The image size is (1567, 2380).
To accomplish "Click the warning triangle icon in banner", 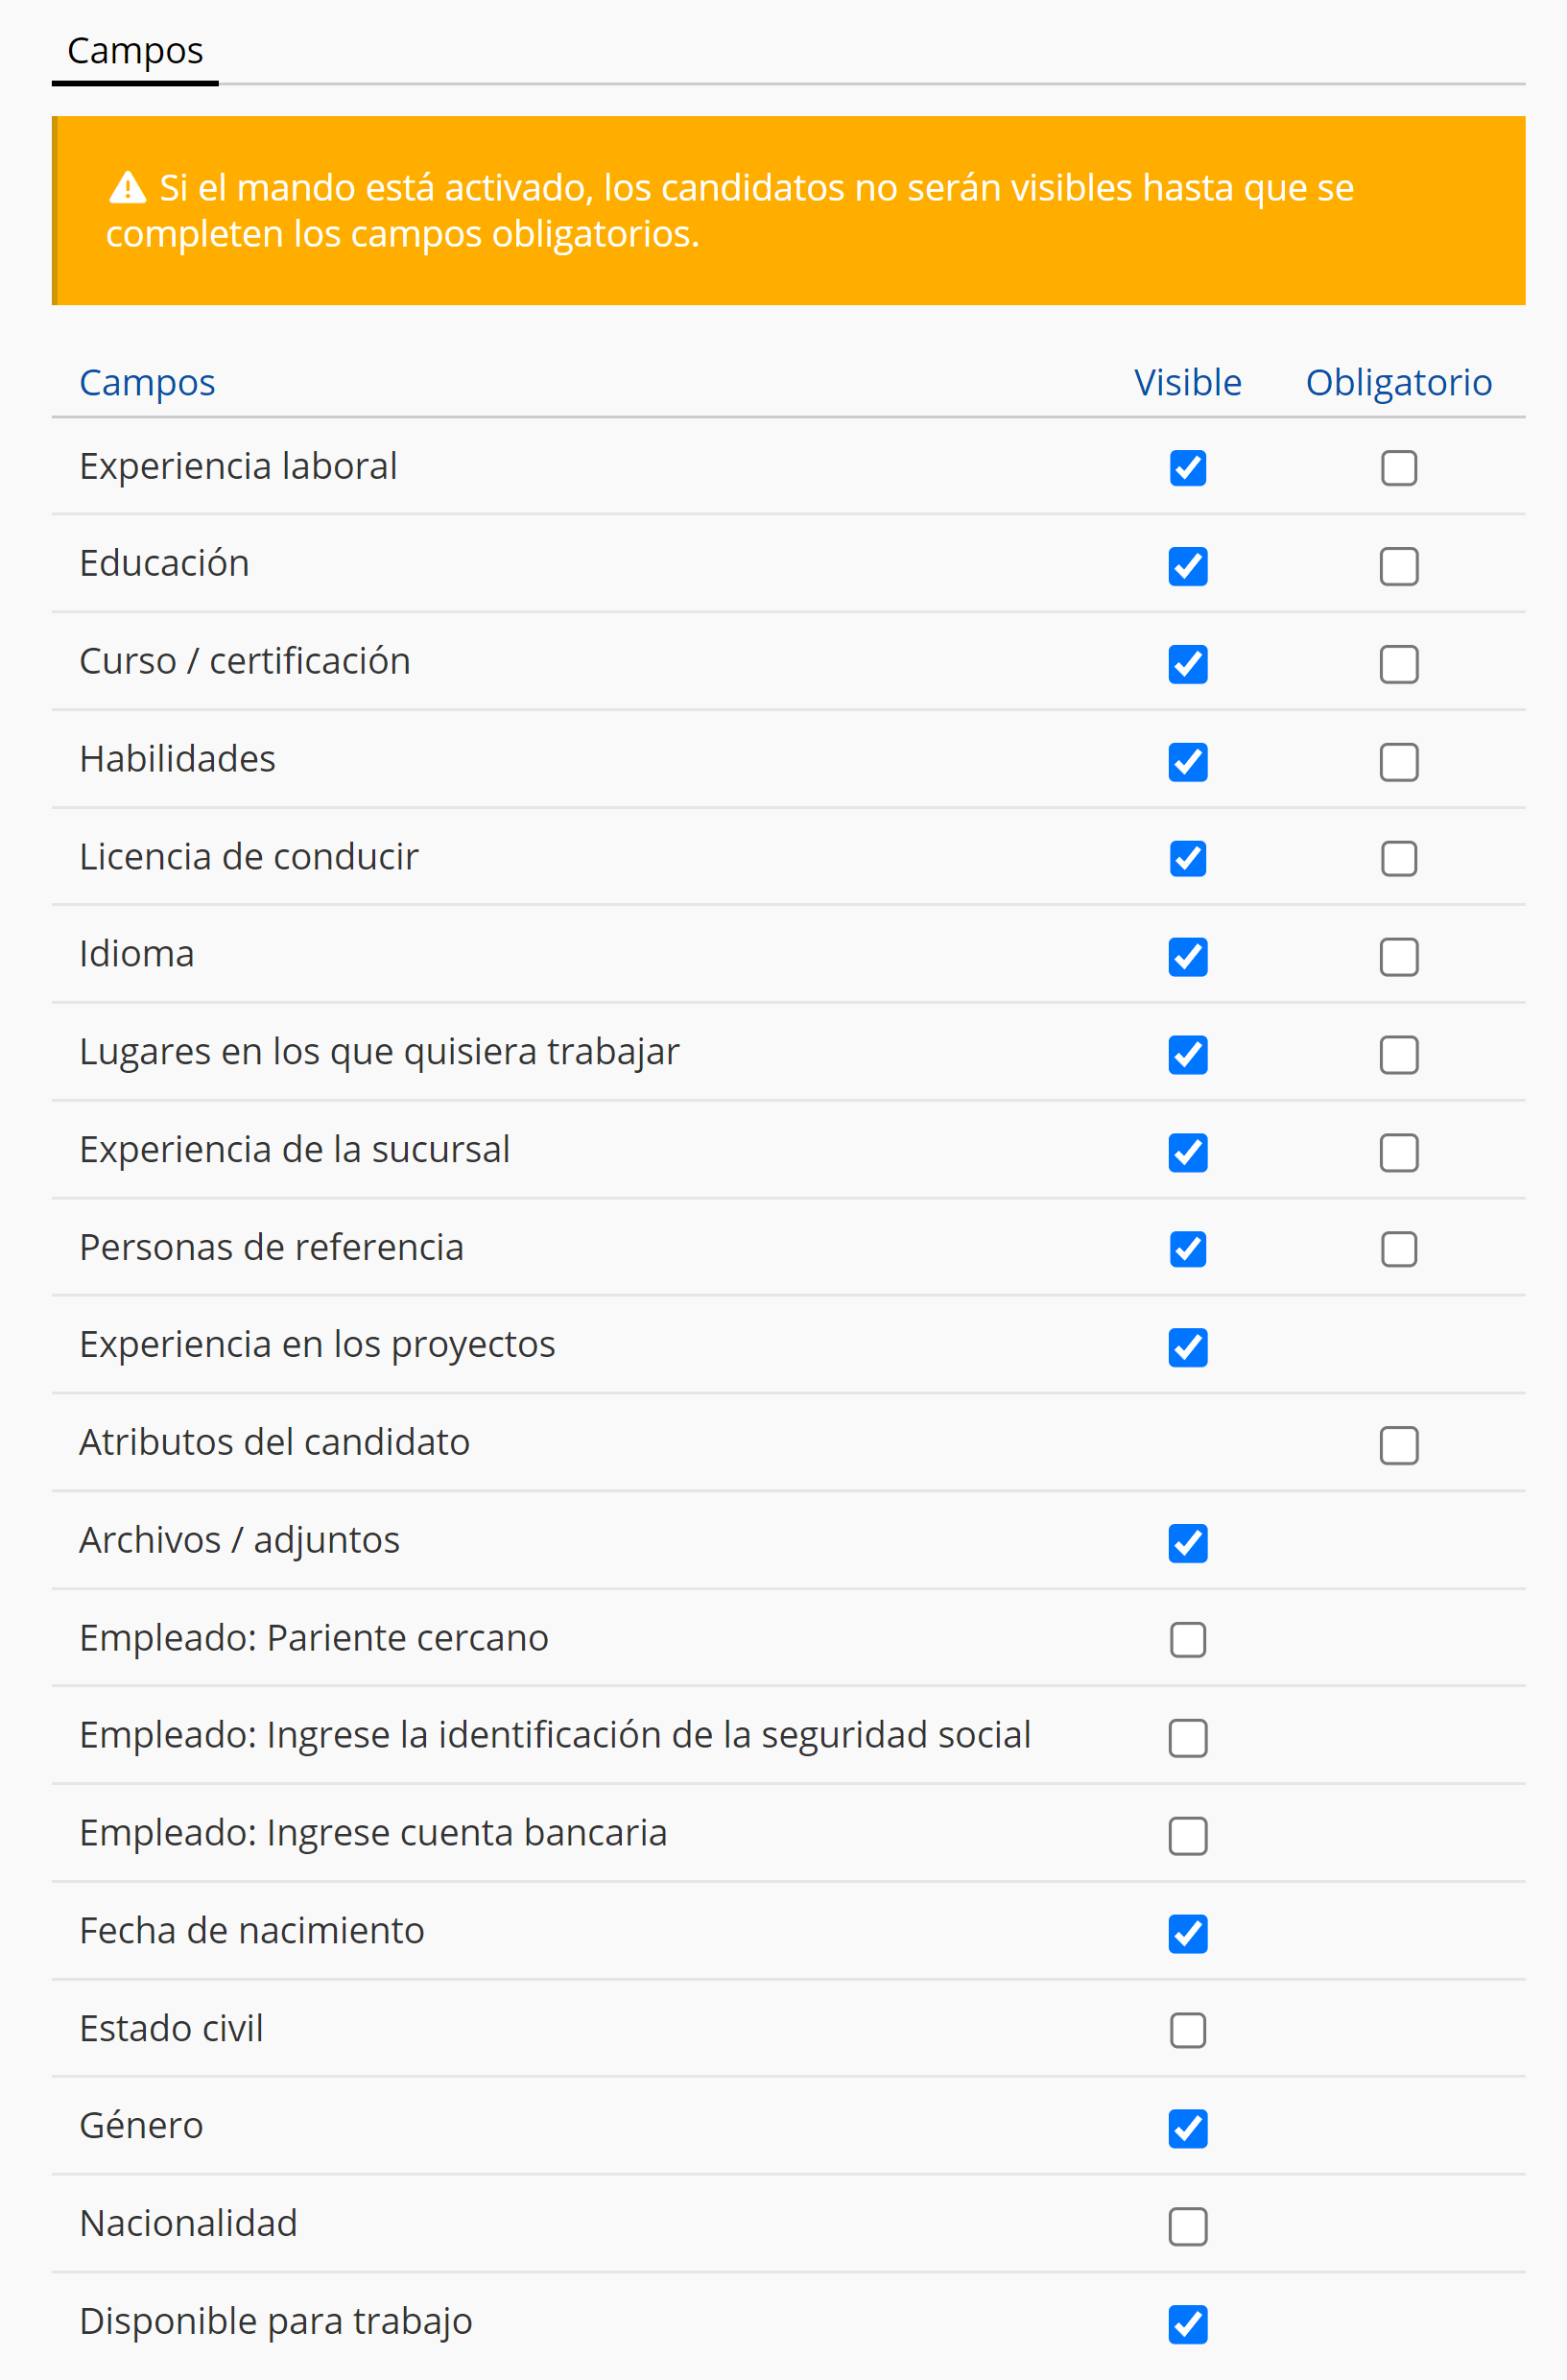I will (127, 187).
